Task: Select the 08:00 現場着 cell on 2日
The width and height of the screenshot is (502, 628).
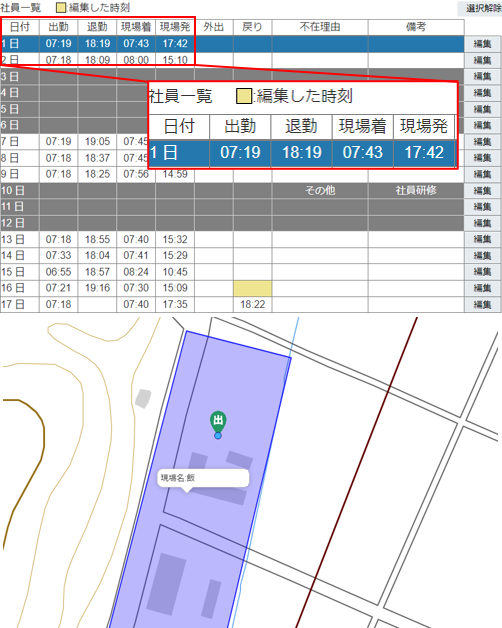Action: [x=136, y=60]
